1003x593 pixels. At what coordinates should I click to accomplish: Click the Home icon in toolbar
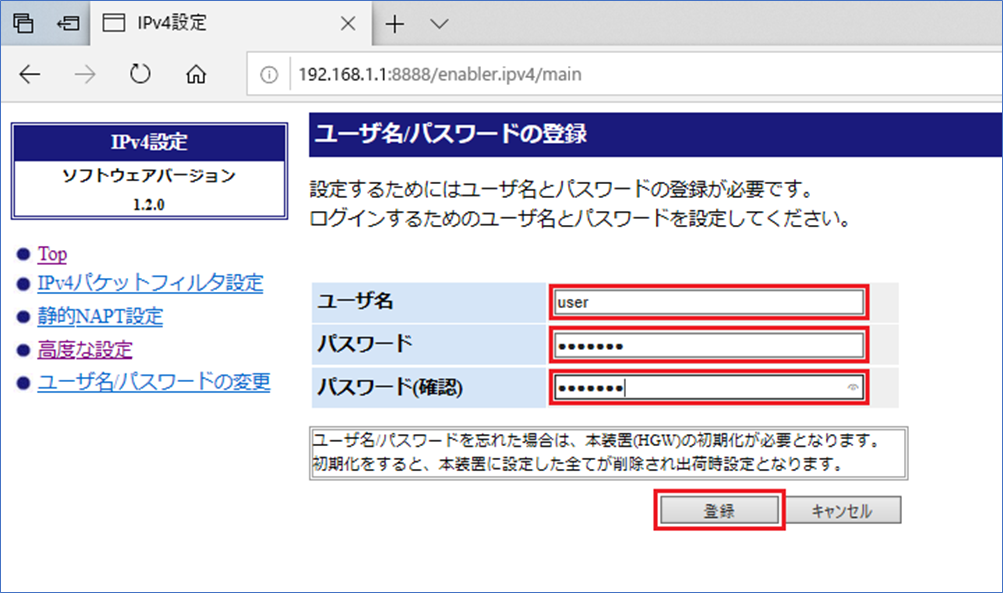coord(196,75)
